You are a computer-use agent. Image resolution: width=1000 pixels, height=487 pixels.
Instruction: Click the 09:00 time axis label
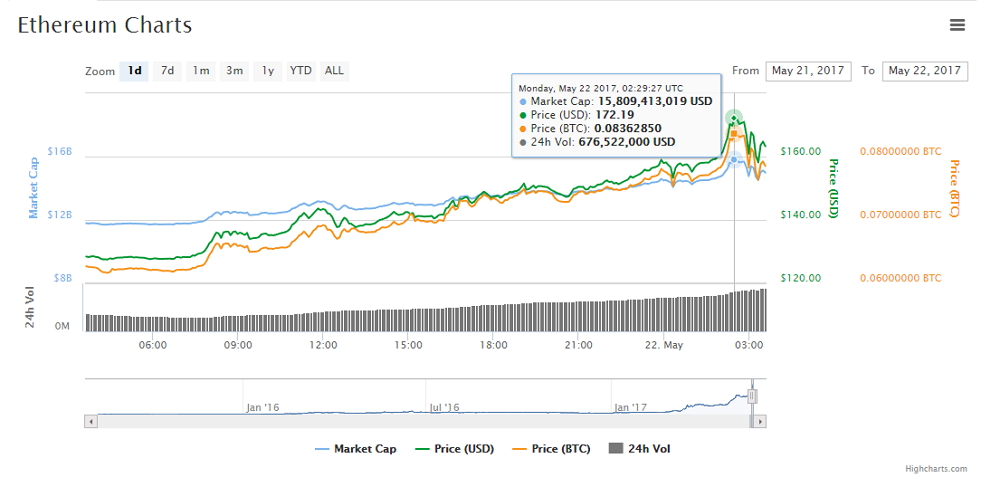pos(238,345)
